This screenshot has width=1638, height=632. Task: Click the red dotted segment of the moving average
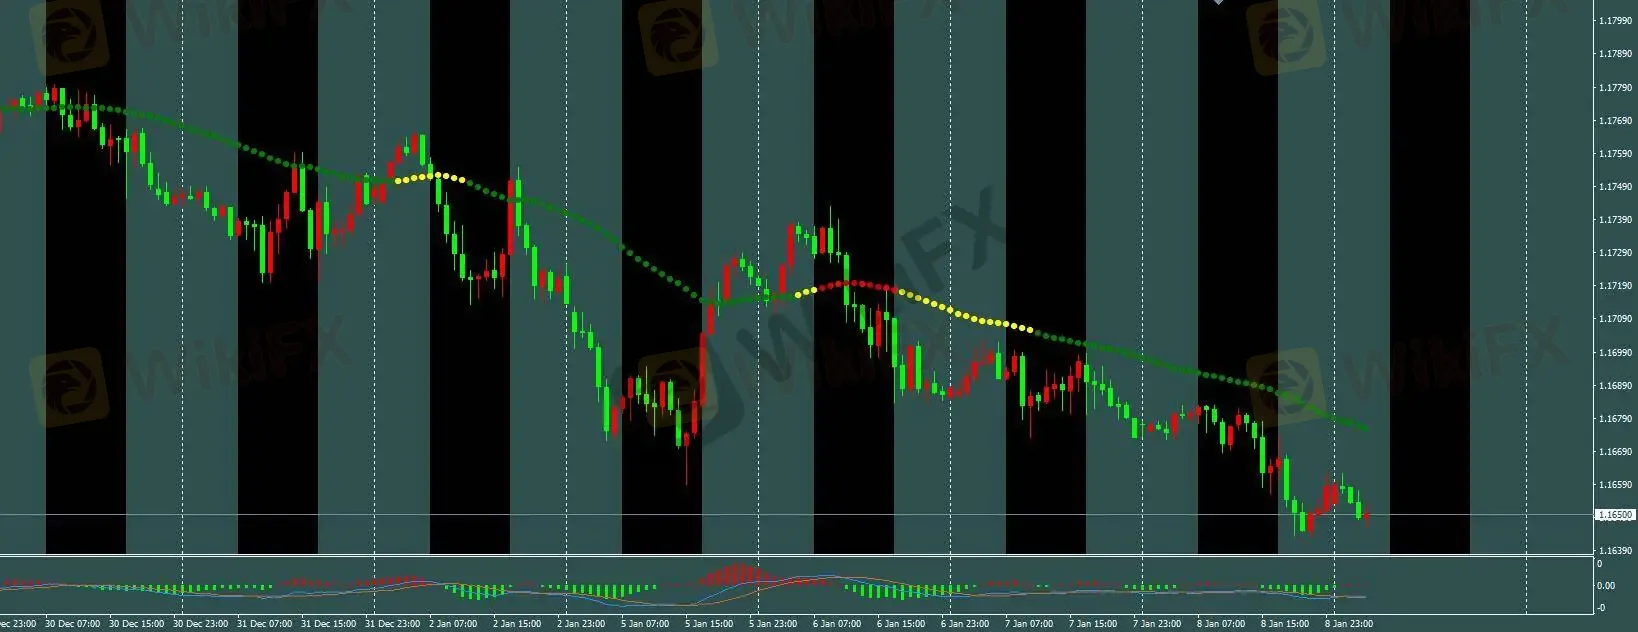pos(850,284)
